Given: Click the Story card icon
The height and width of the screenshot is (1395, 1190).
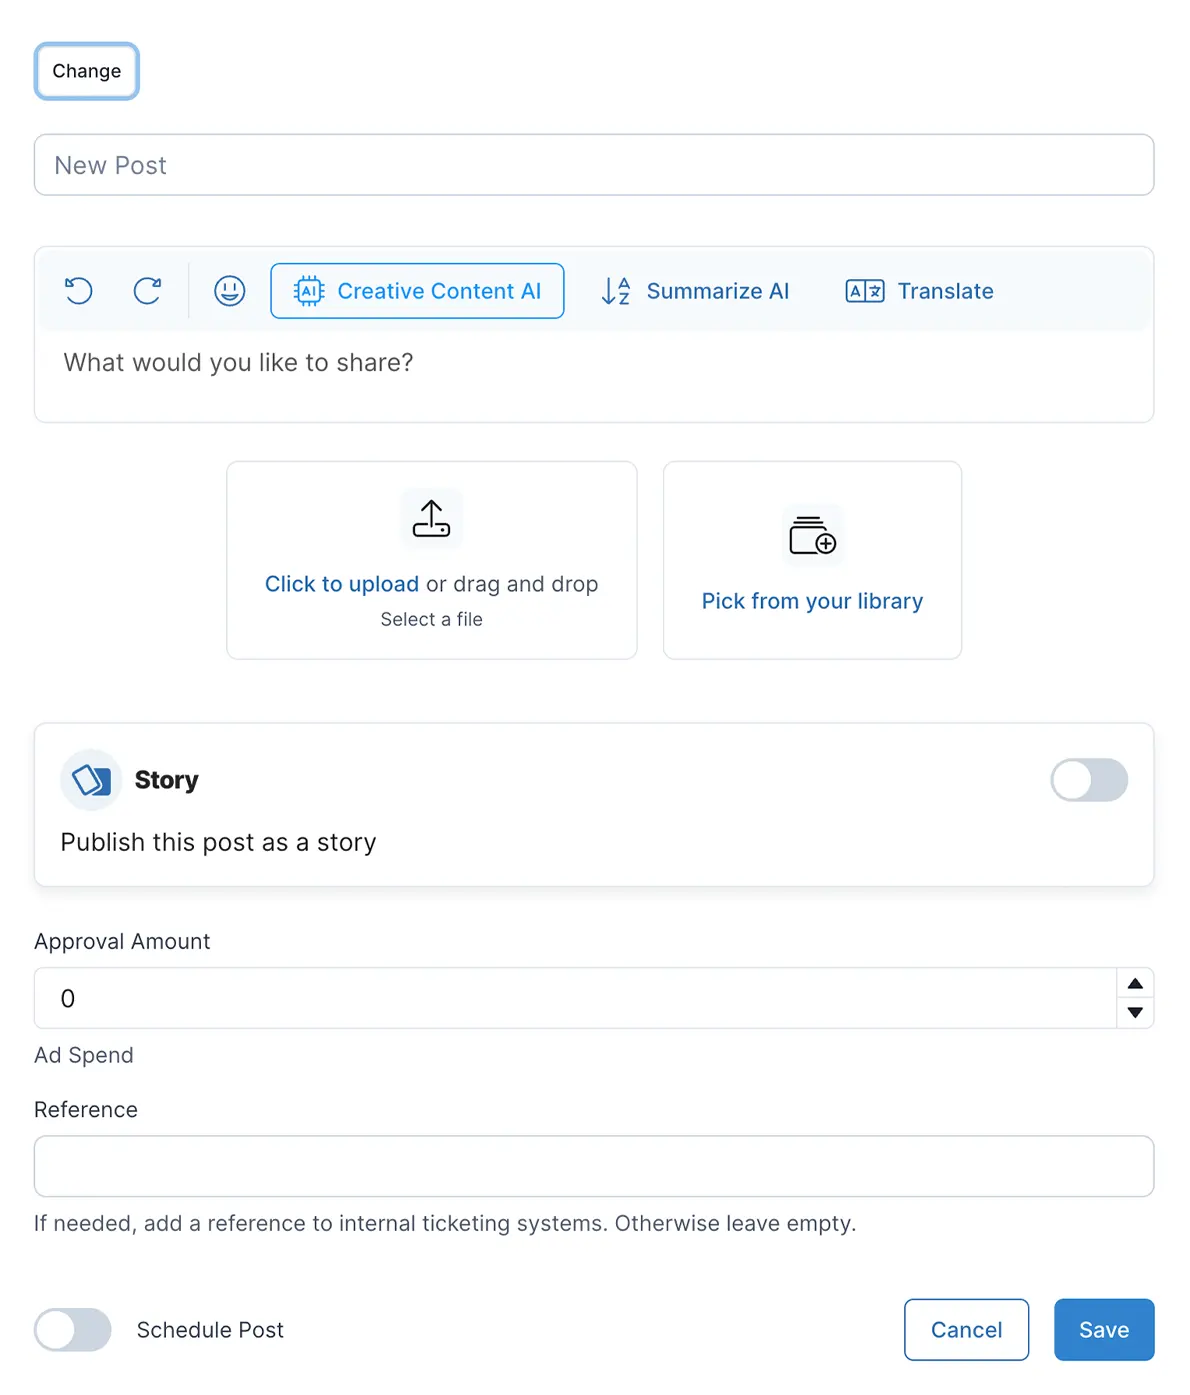Looking at the screenshot, I should pyautogui.click(x=91, y=780).
